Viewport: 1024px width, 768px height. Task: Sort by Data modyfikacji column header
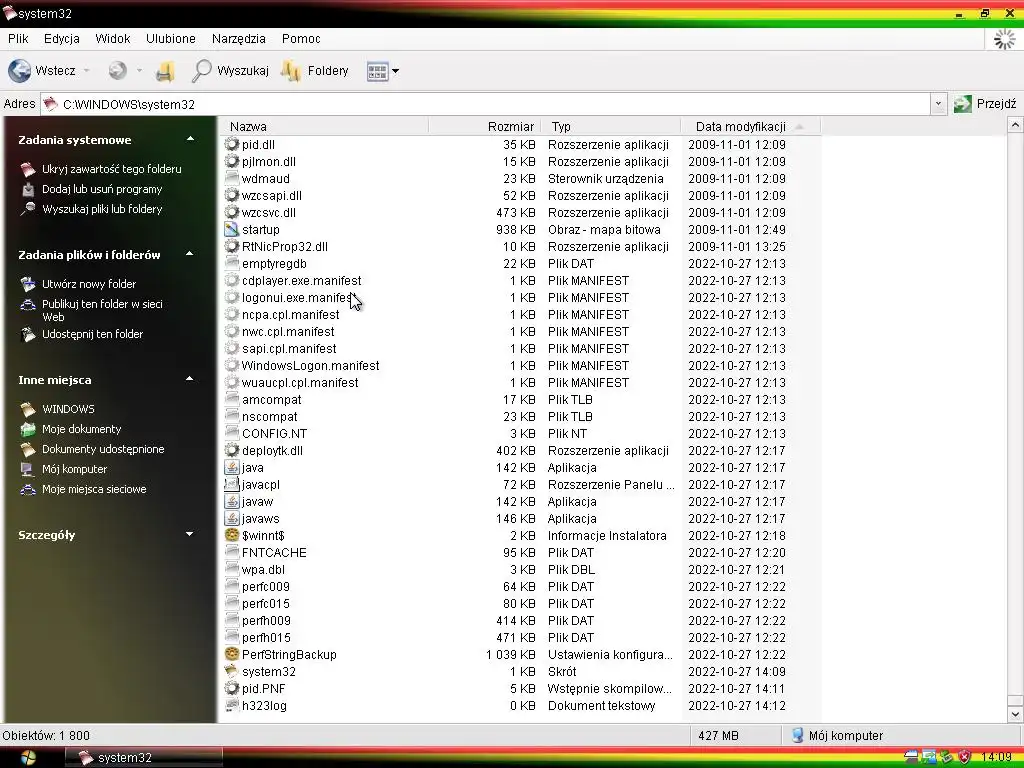pyautogui.click(x=750, y=127)
